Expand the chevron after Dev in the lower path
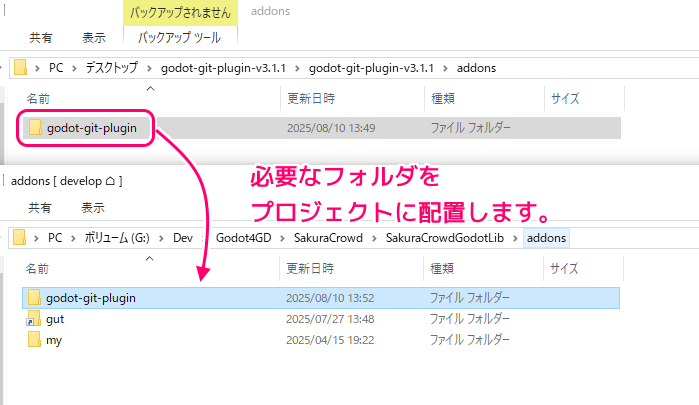699x405 pixels. pos(209,238)
